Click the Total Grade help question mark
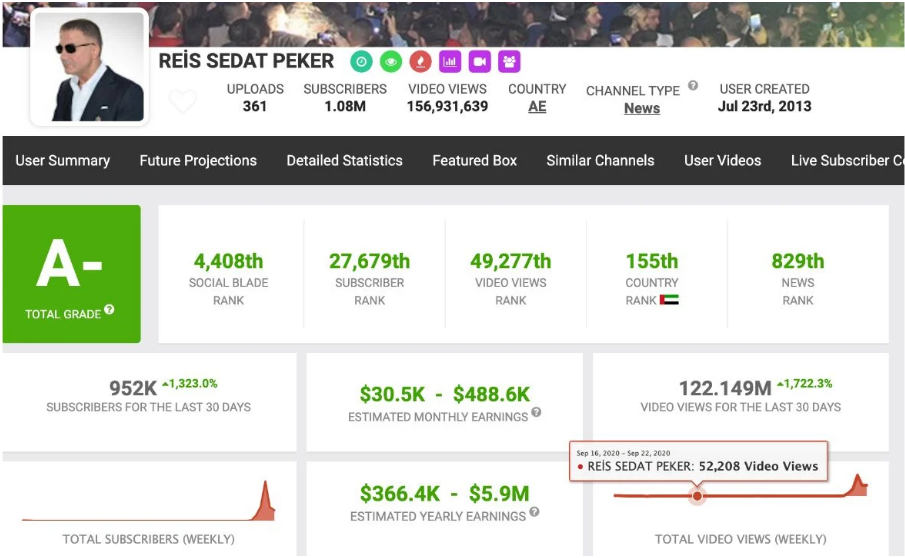 (109, 309)
